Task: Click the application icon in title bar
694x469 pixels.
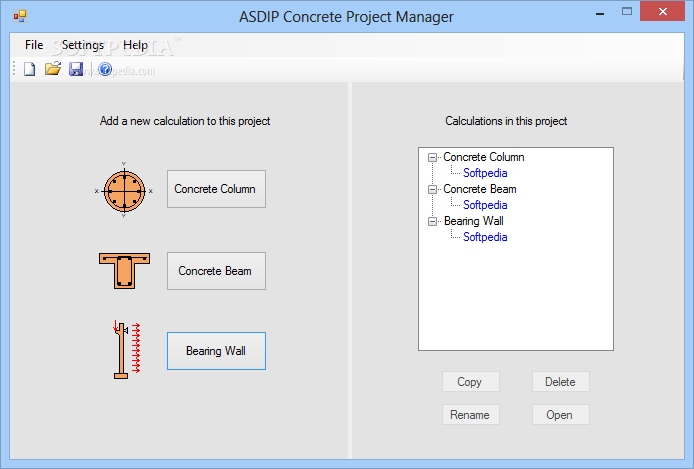Action: pos(20,16)
